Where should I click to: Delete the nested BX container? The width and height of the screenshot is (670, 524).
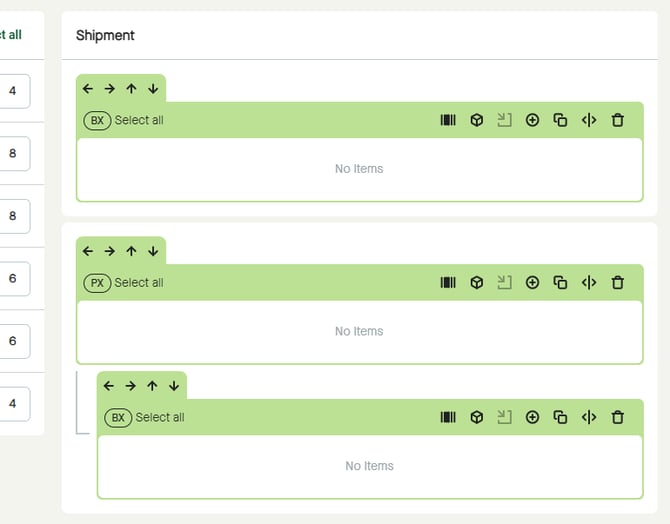[617, 417]
